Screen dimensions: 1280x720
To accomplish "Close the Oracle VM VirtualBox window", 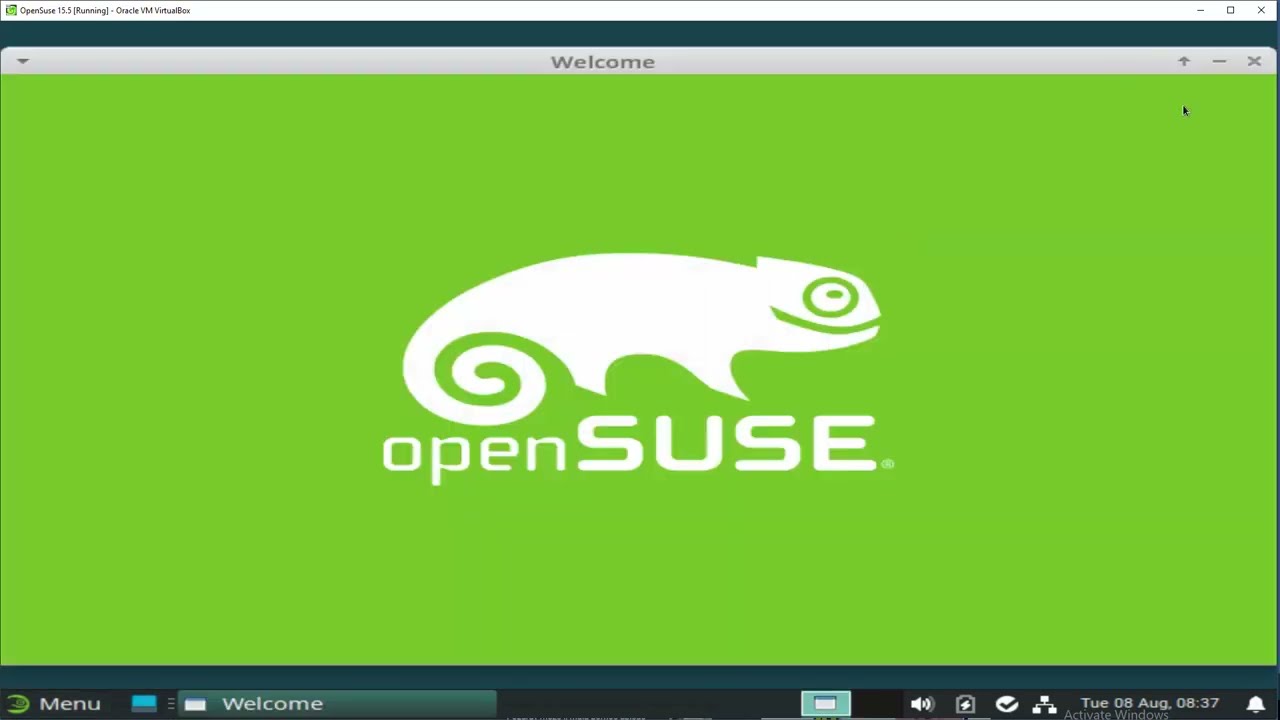I will click(1262, 10).
